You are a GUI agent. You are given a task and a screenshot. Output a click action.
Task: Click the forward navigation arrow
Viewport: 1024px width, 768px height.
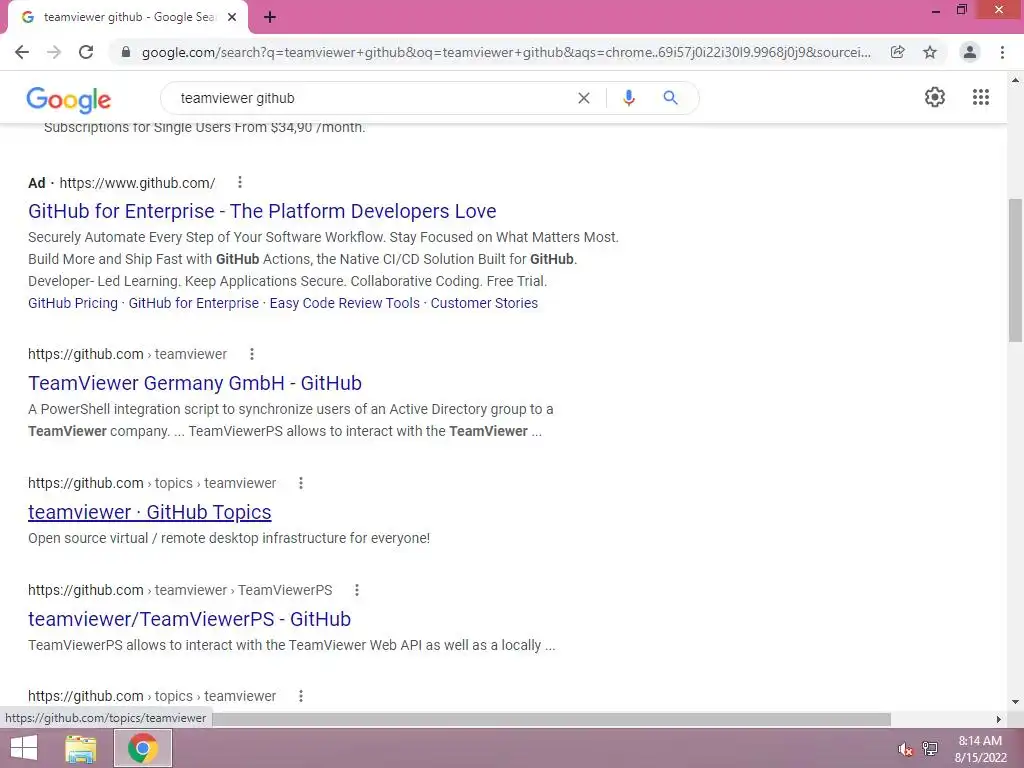[x=54, y=52]
